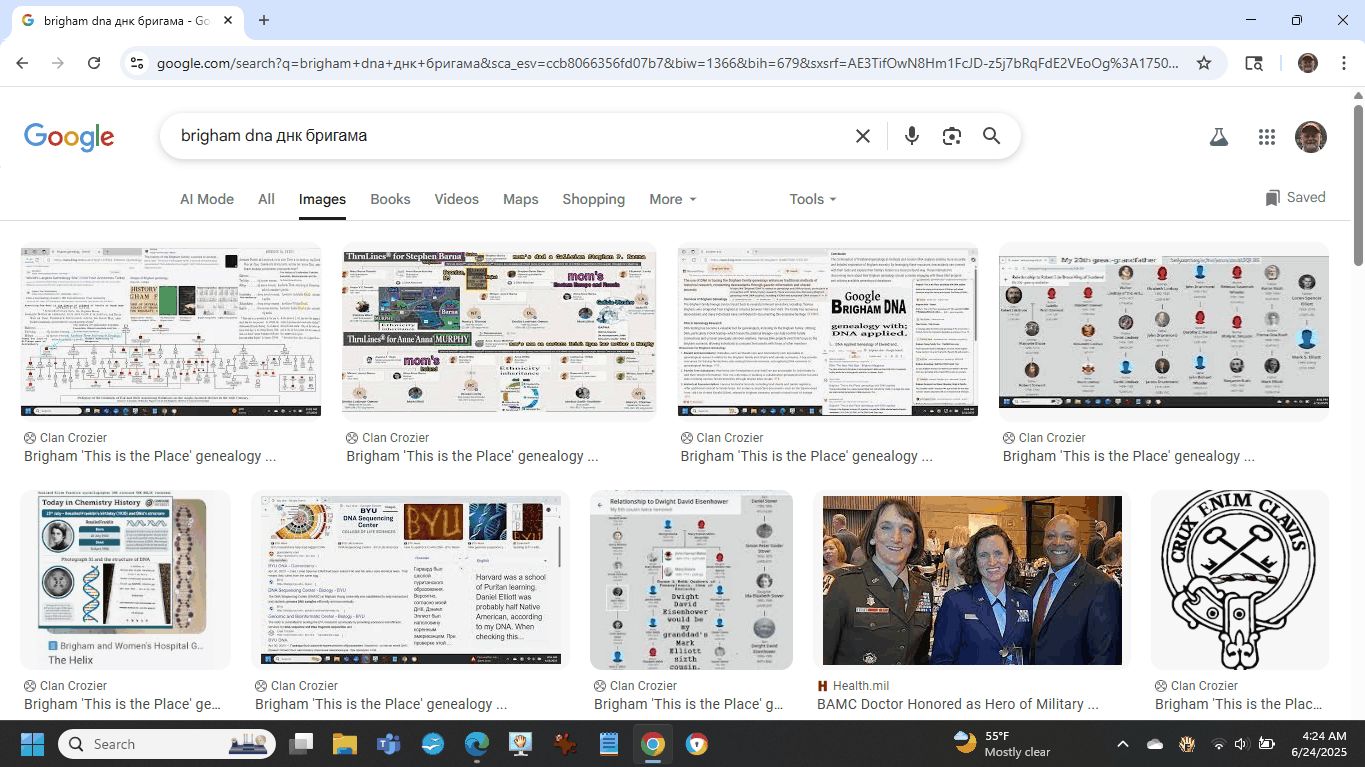
Task: Go back using the browser back arrow
Action: 22,63
